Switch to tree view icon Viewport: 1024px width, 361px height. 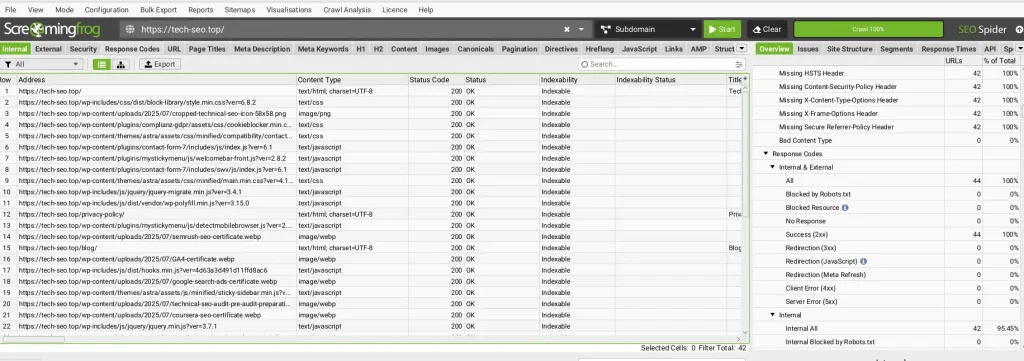(x=120, y=64)
